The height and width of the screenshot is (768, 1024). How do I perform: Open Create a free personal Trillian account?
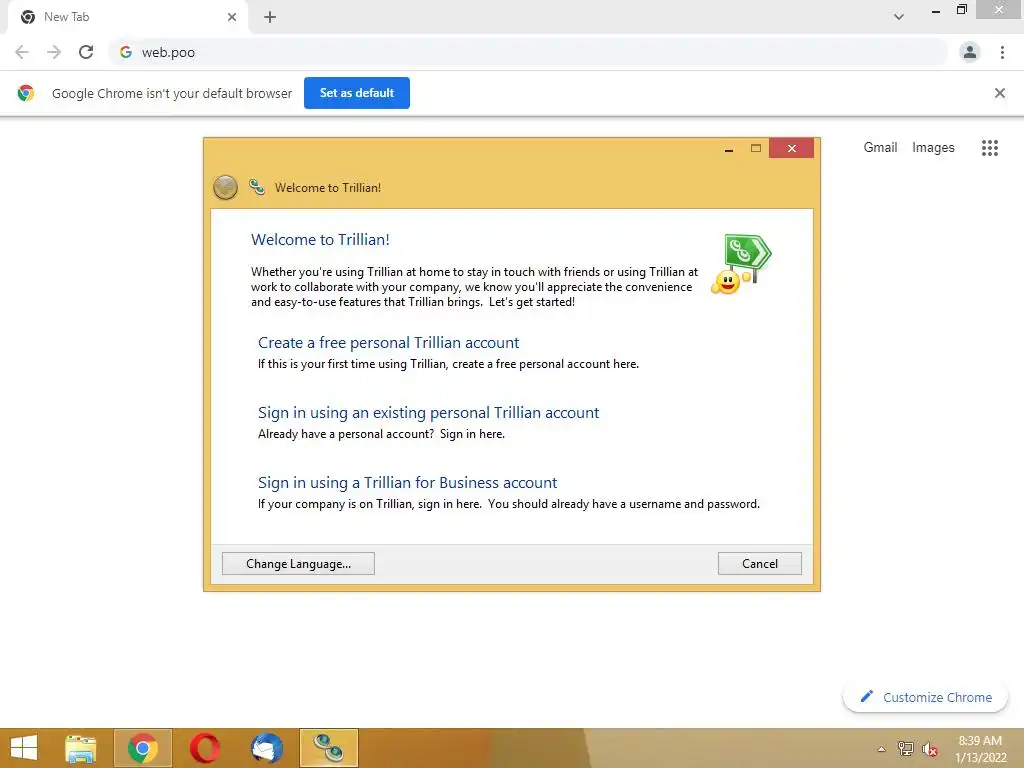(x=389, y=343)
